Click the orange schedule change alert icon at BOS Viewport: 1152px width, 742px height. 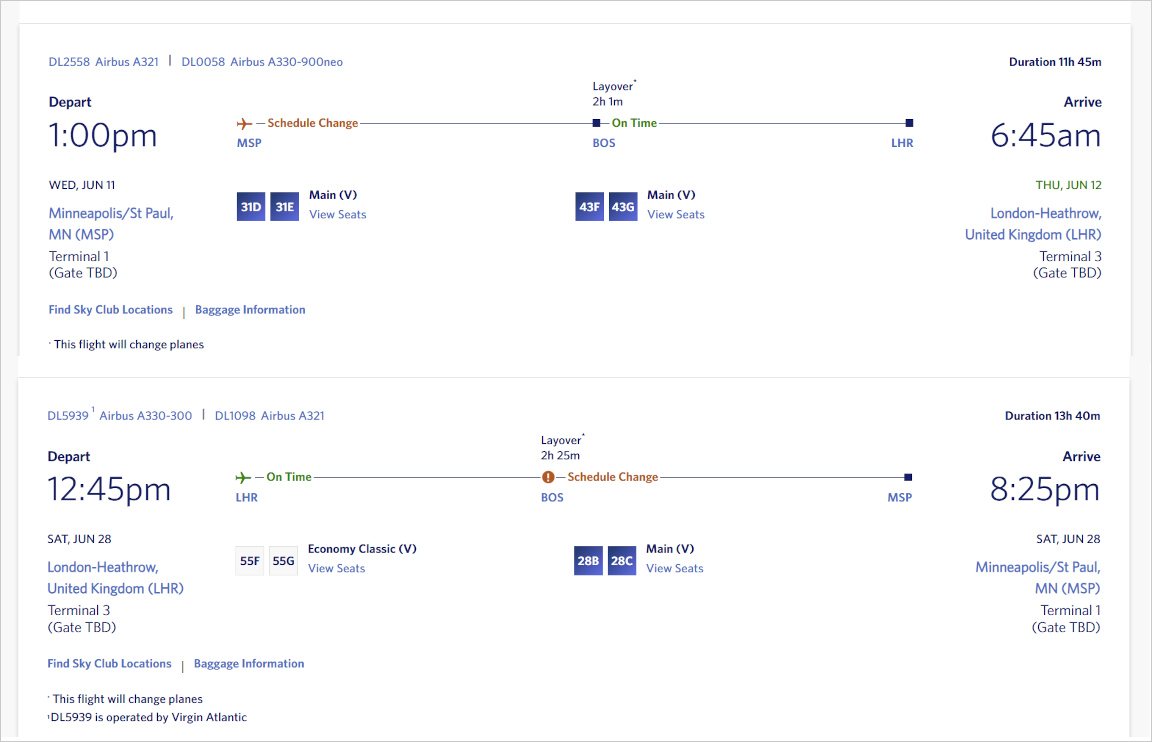[548, 477]
